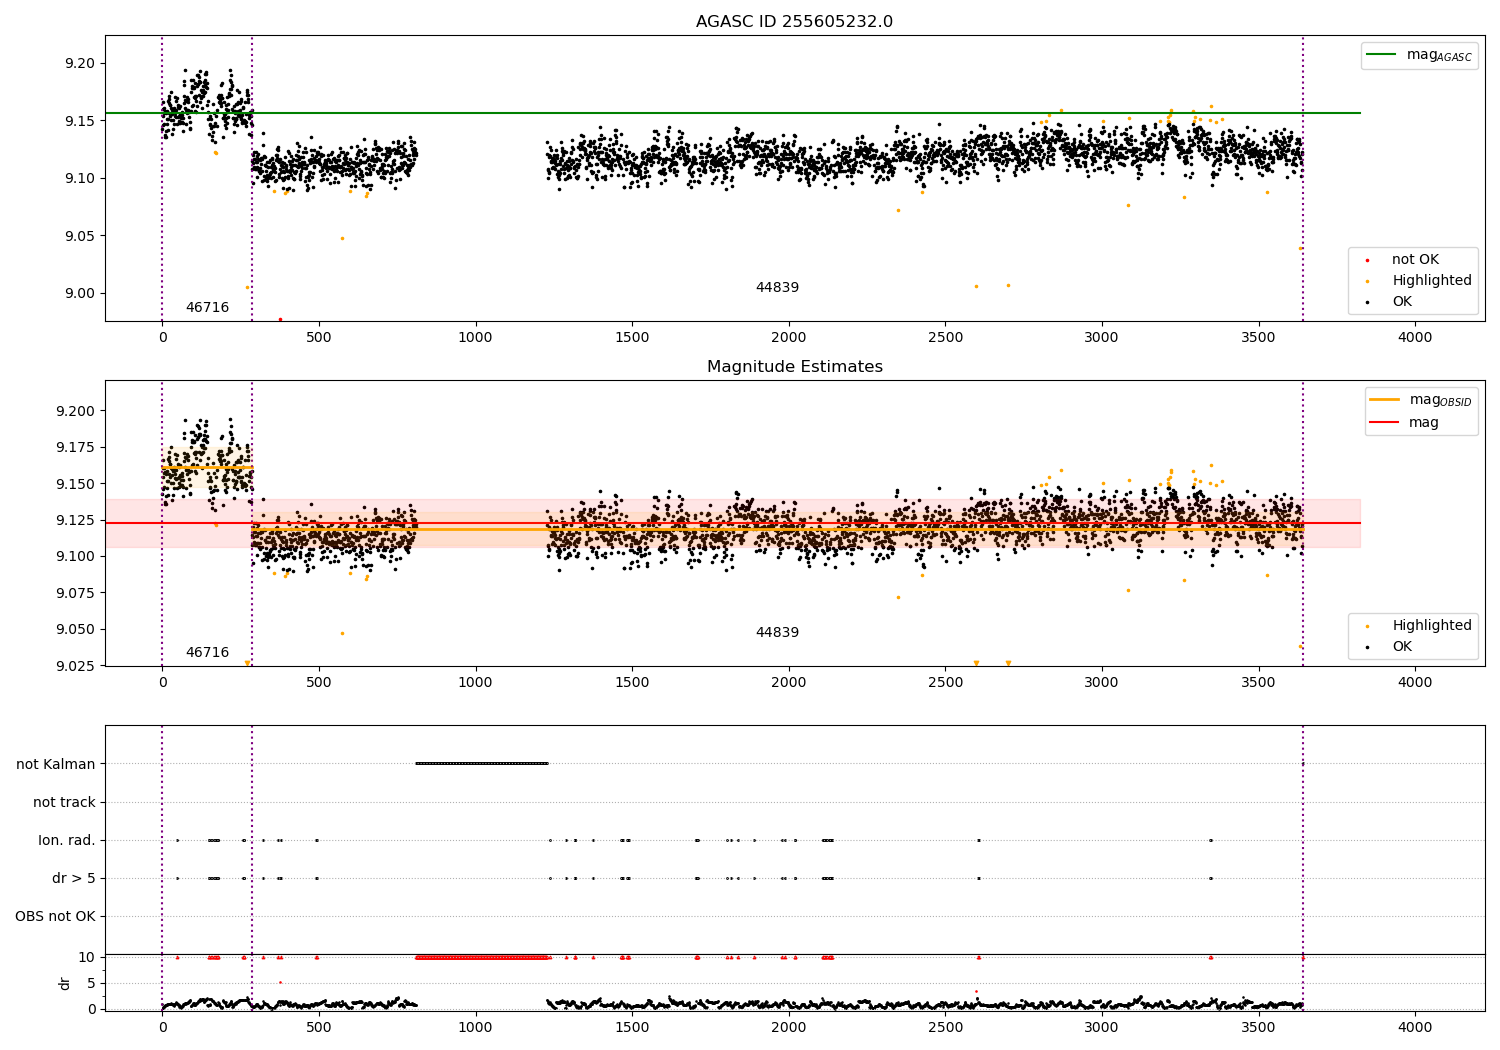Click "OK" in the top plot legend
This screenshot has width=1500, height=1050.
1402,302
